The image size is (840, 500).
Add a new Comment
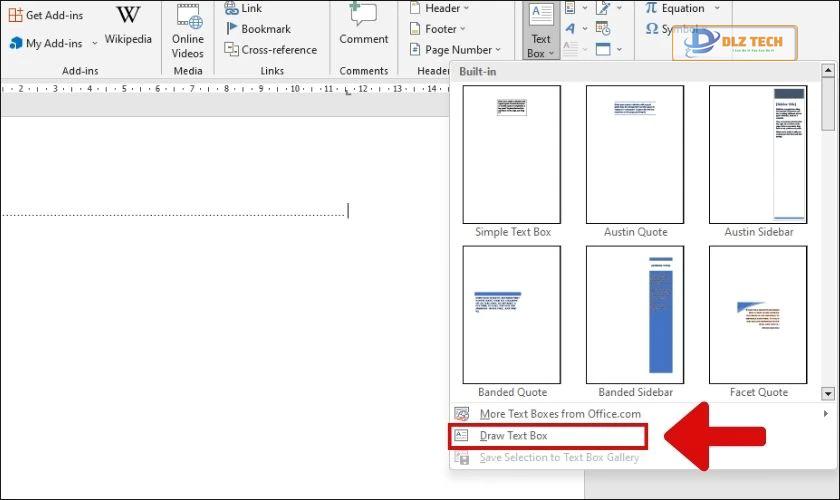(363, 24)
